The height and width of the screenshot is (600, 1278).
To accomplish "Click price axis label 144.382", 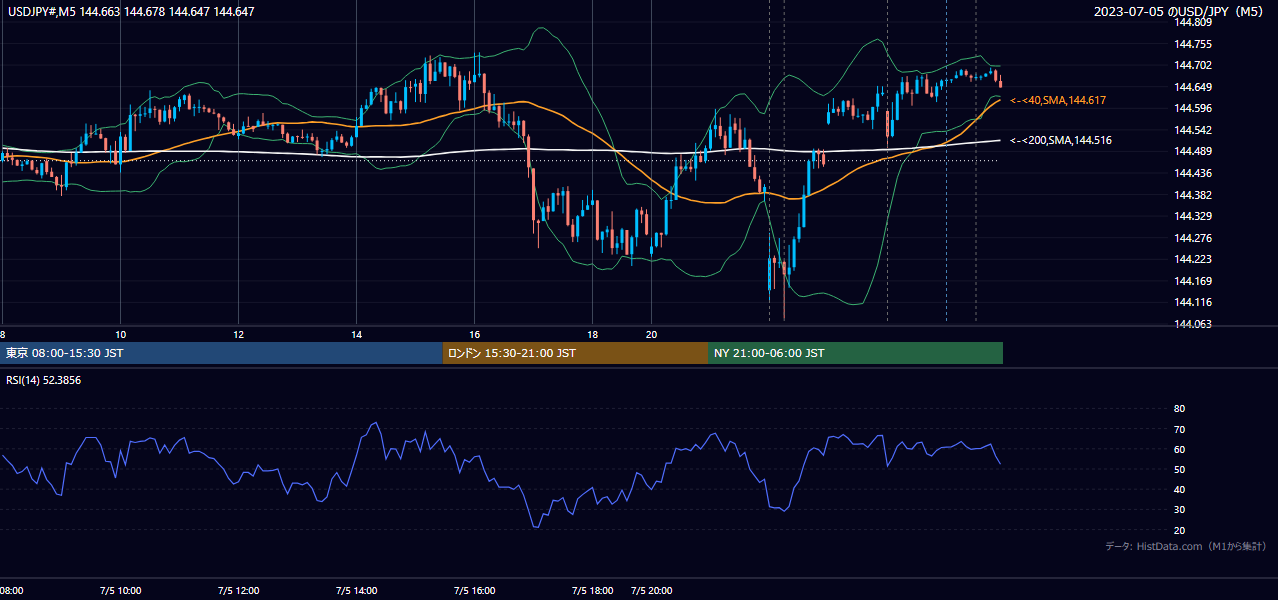I will point(1193,195).
